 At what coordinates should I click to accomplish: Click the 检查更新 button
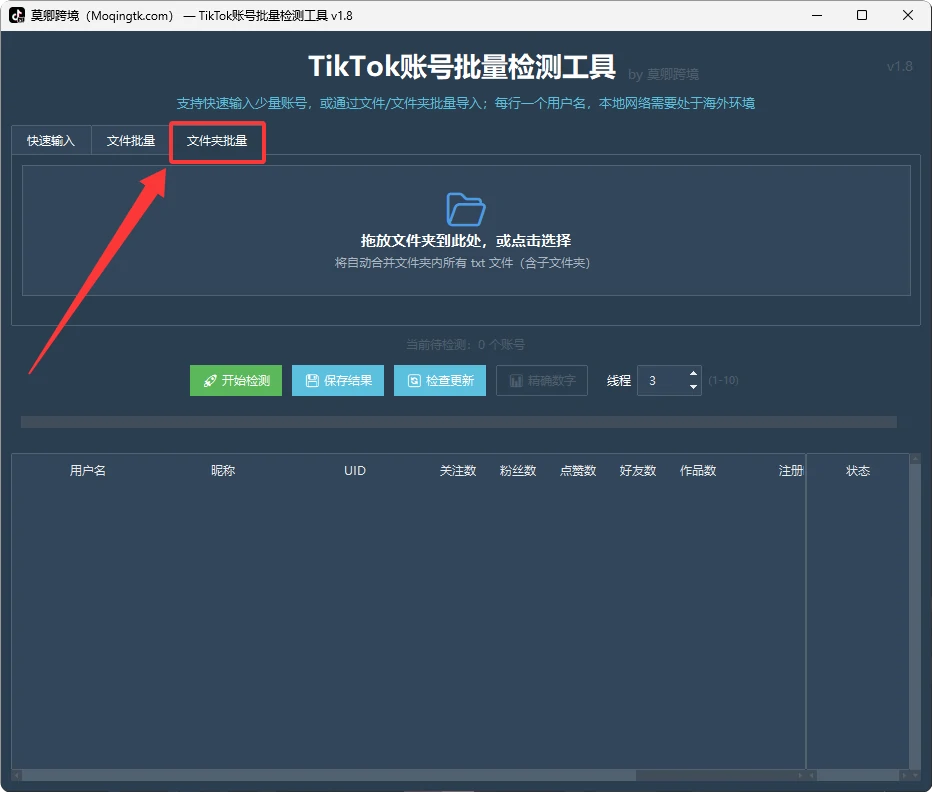pyautogui.click(x=440, y=381)
